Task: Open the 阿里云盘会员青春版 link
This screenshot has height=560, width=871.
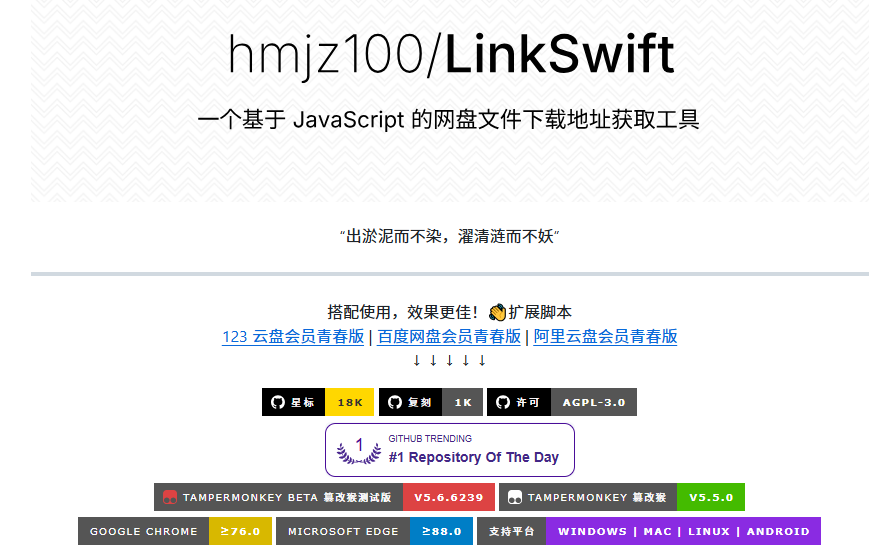Action: pos(605,337)
